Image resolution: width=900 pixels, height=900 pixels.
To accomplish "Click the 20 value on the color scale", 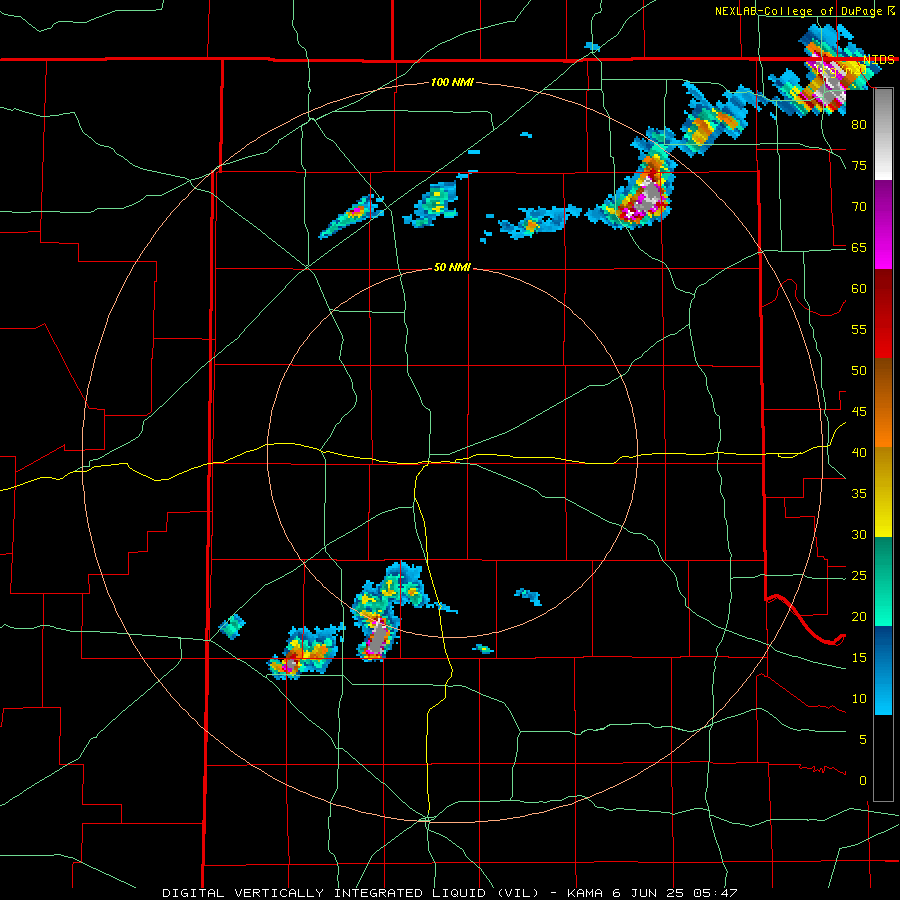I will [x=859, y=616].
